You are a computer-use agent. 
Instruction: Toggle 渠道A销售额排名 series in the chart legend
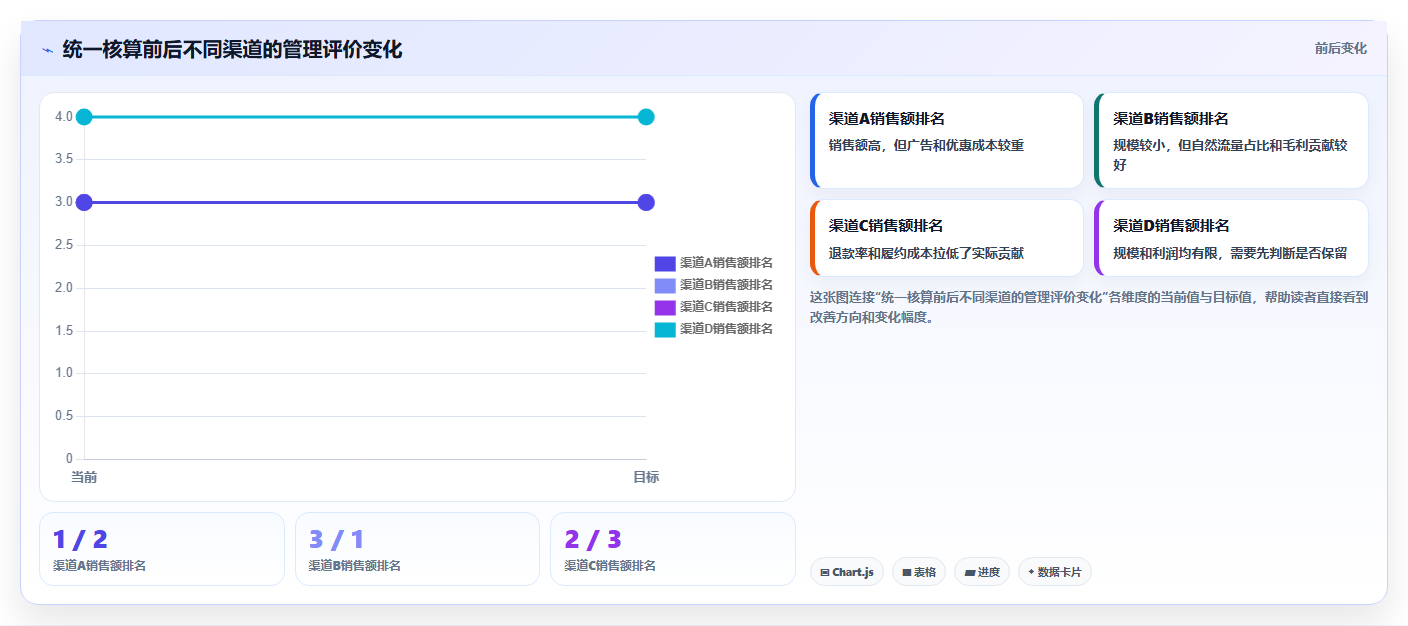pyautogui.click(x=714, y=263)
